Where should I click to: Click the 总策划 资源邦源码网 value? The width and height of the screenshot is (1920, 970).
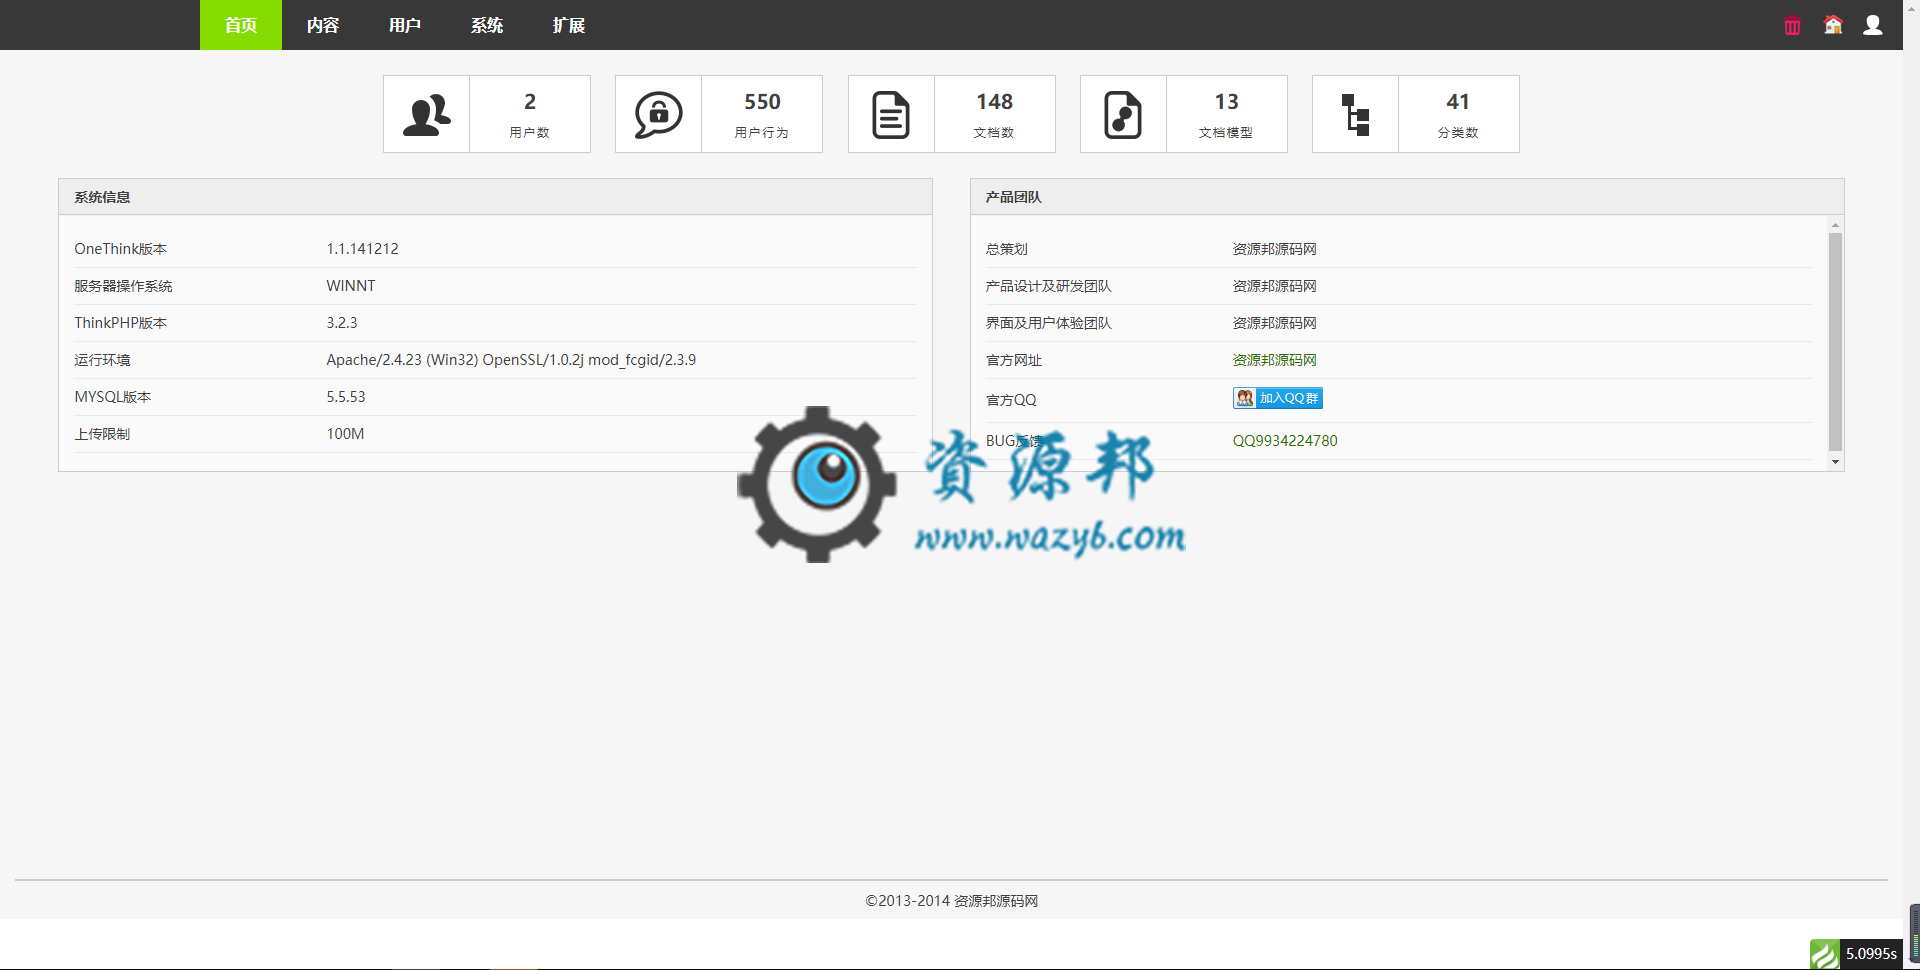click(x=1274, y=249)
